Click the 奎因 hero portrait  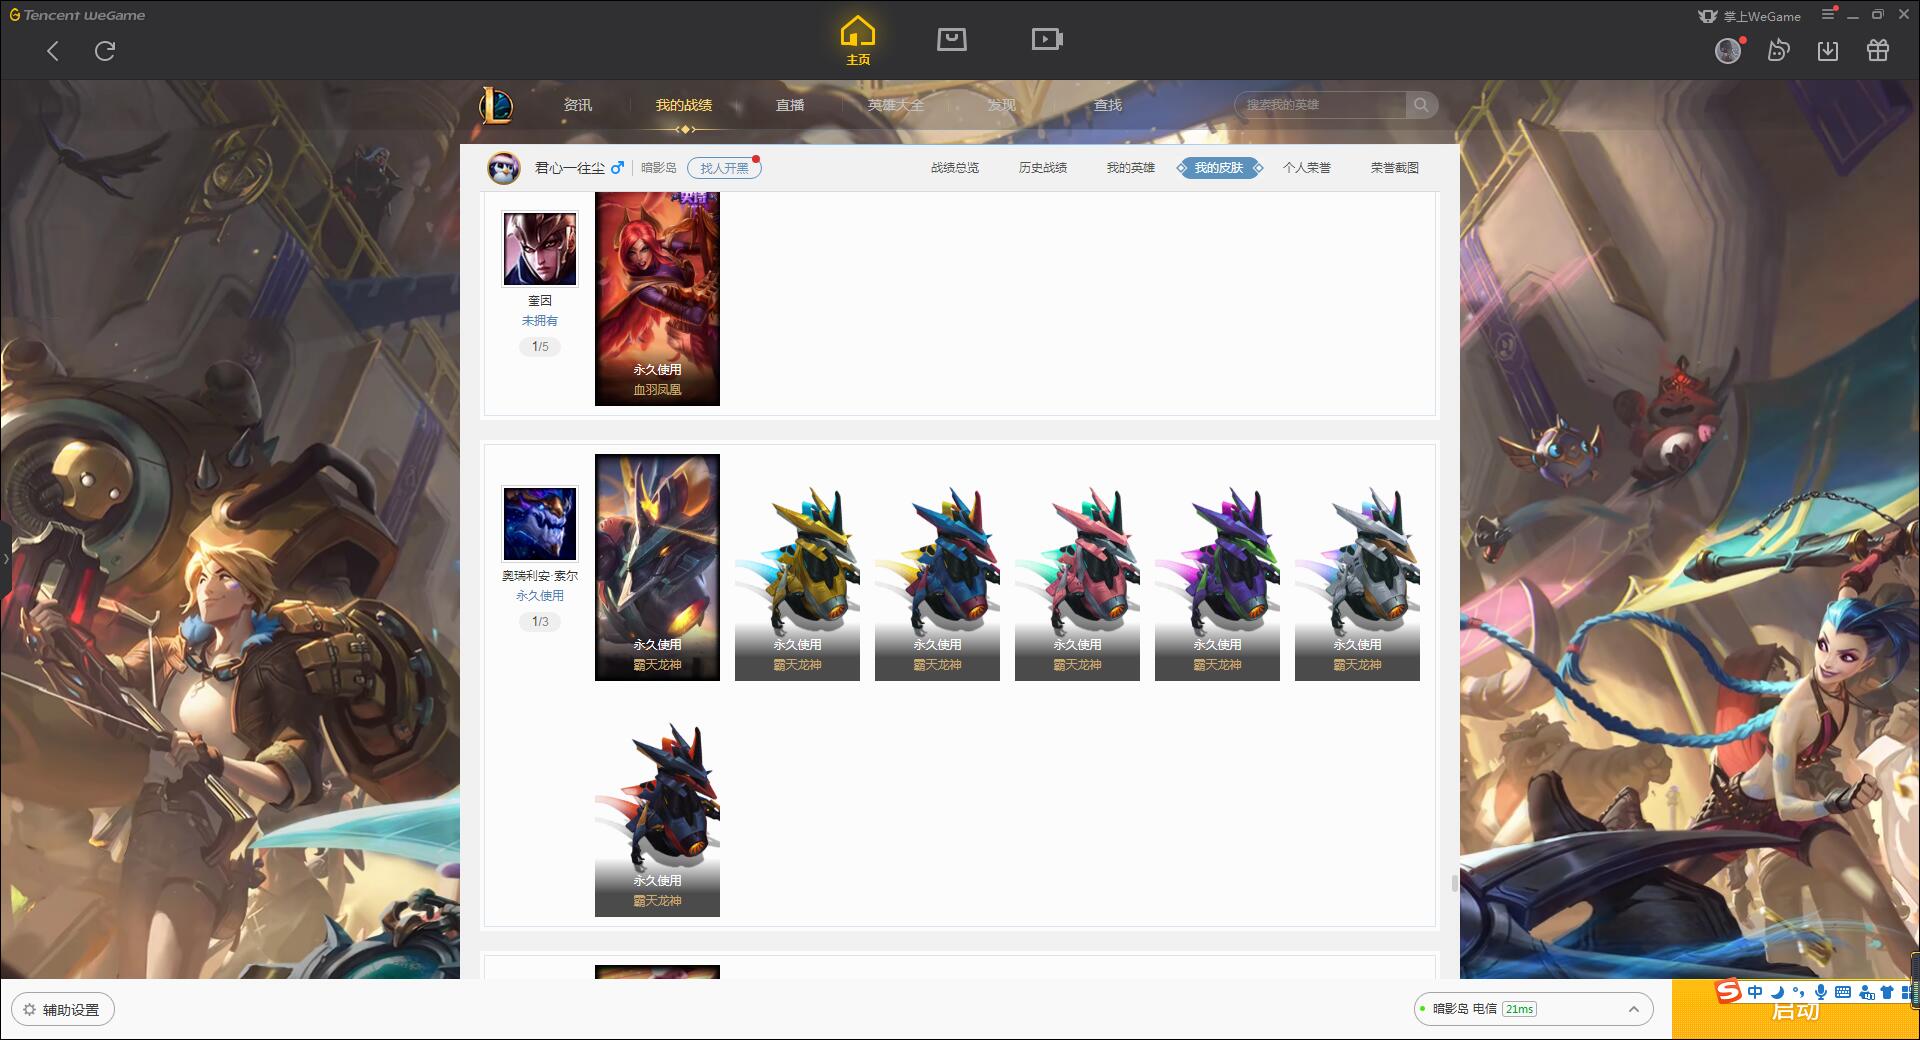(540, 249)
